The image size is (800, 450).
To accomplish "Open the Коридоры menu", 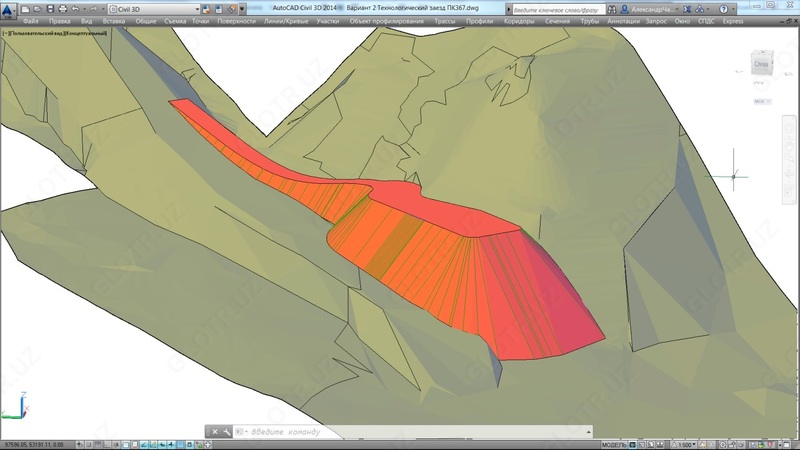I will pos(520,20).
